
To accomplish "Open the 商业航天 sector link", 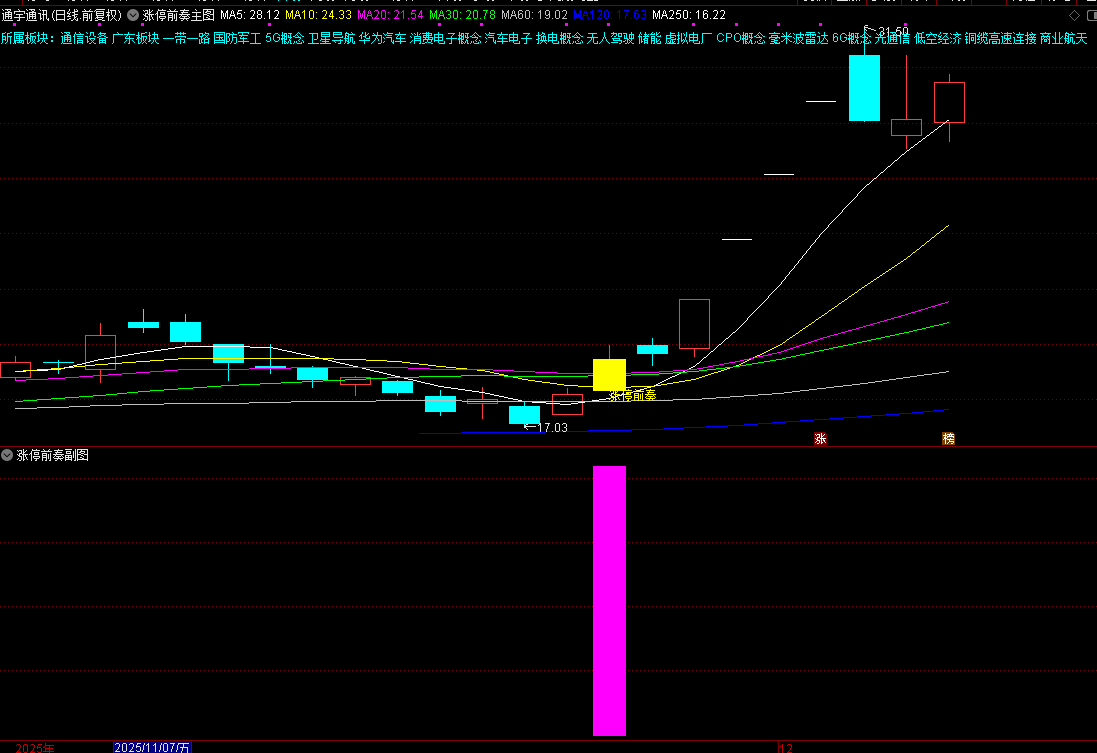I will coord(1064,38).
